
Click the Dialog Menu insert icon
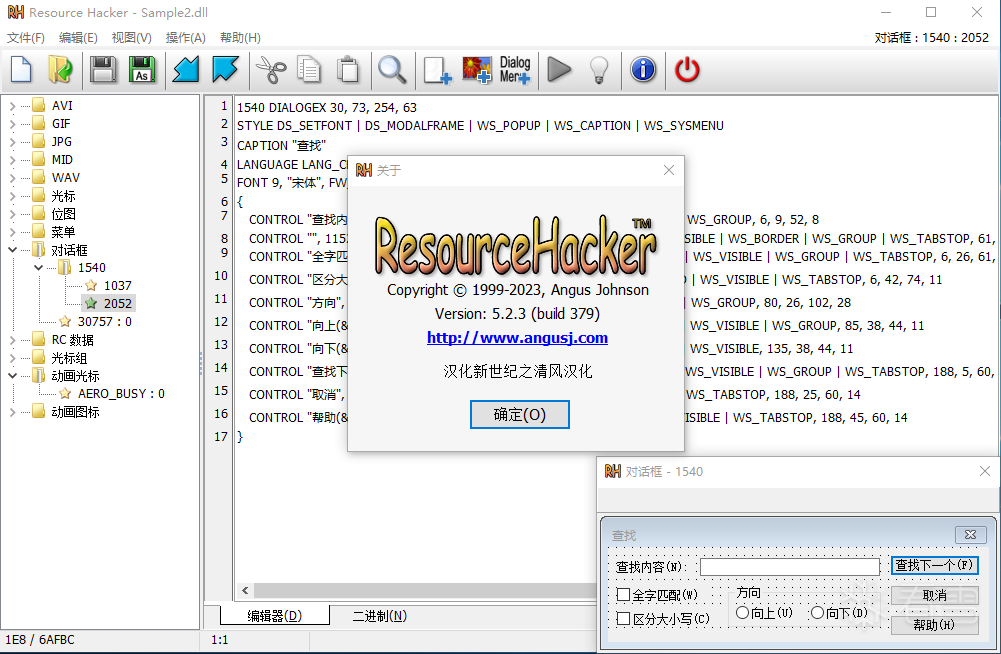515,70
